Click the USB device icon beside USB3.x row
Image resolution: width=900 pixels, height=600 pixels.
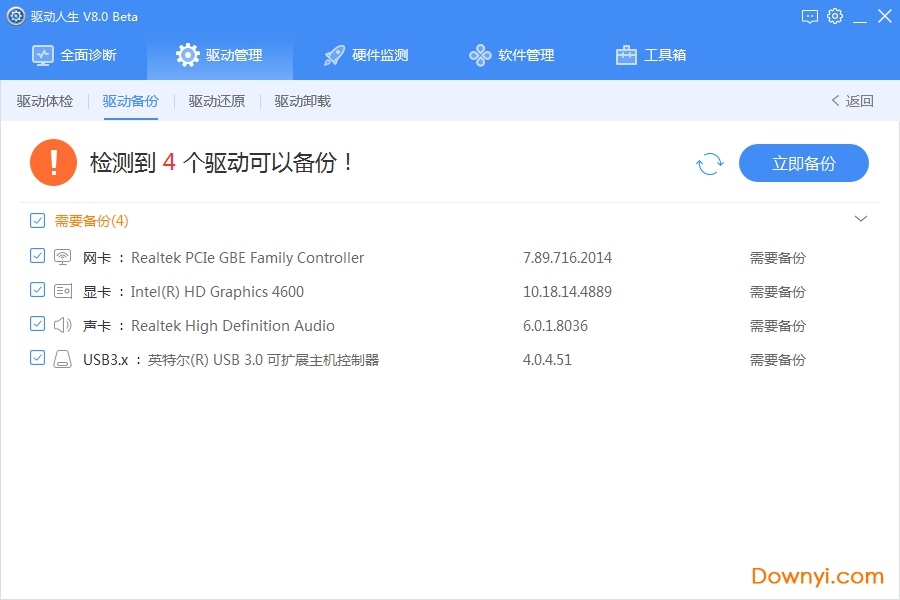click(x=62, y=358)
